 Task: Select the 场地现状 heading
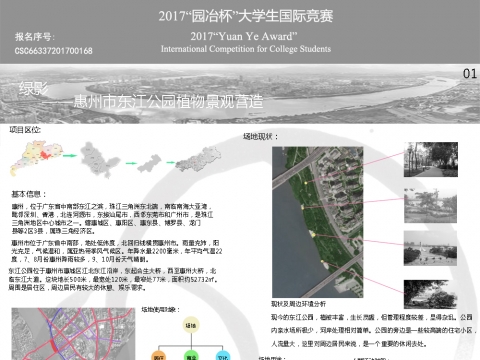(260, 136)
